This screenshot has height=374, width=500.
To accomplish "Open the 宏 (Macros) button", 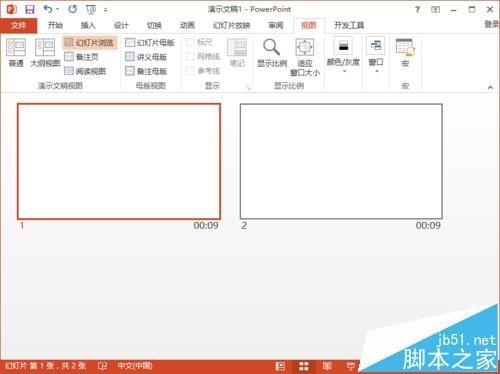I will (405, 53).
